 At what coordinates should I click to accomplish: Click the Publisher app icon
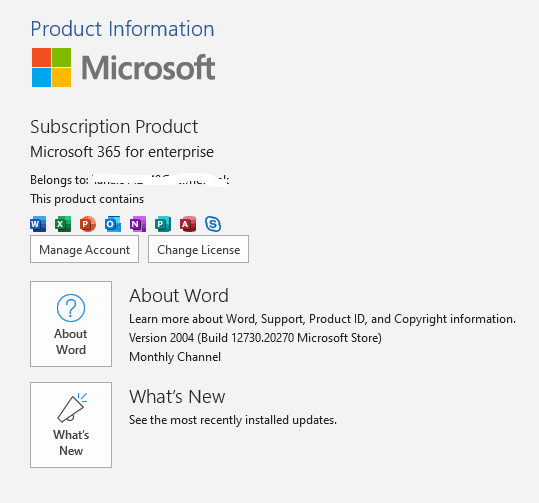(163, 224)
